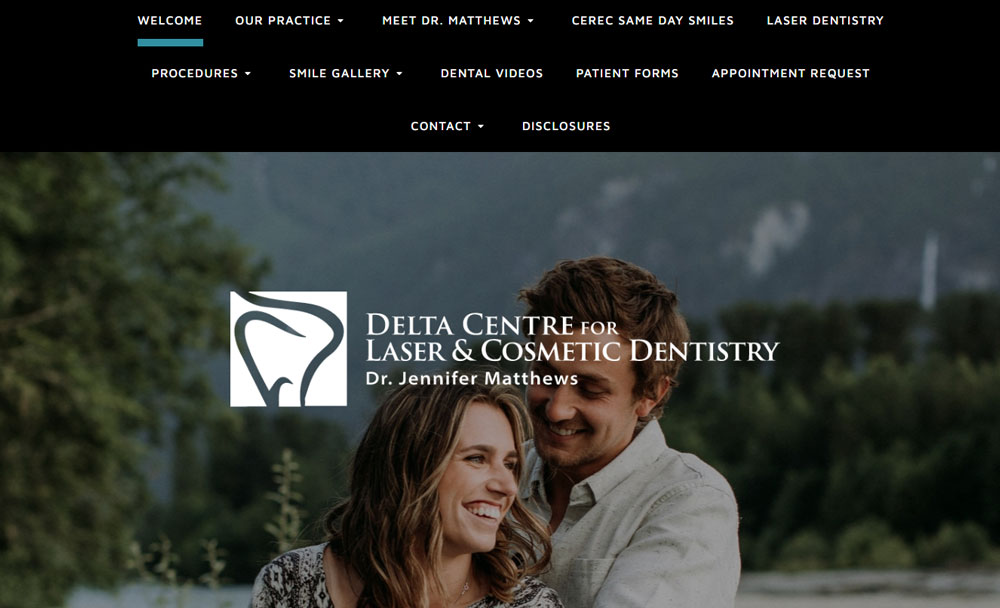Select the Smile Gallery menu label
This screenshot has width=1000, height=608.
click(x=339, y=73)
